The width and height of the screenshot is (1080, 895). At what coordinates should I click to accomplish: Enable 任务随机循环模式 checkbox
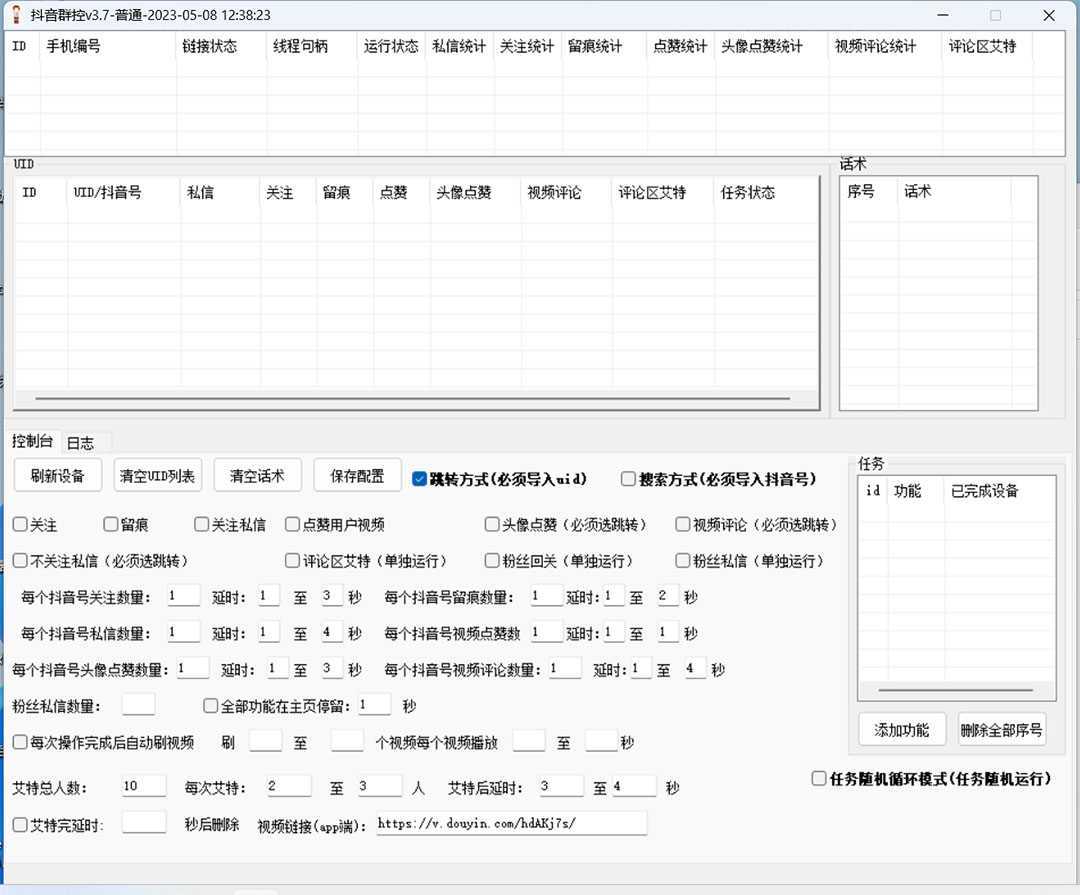click(x=818, y=778)
